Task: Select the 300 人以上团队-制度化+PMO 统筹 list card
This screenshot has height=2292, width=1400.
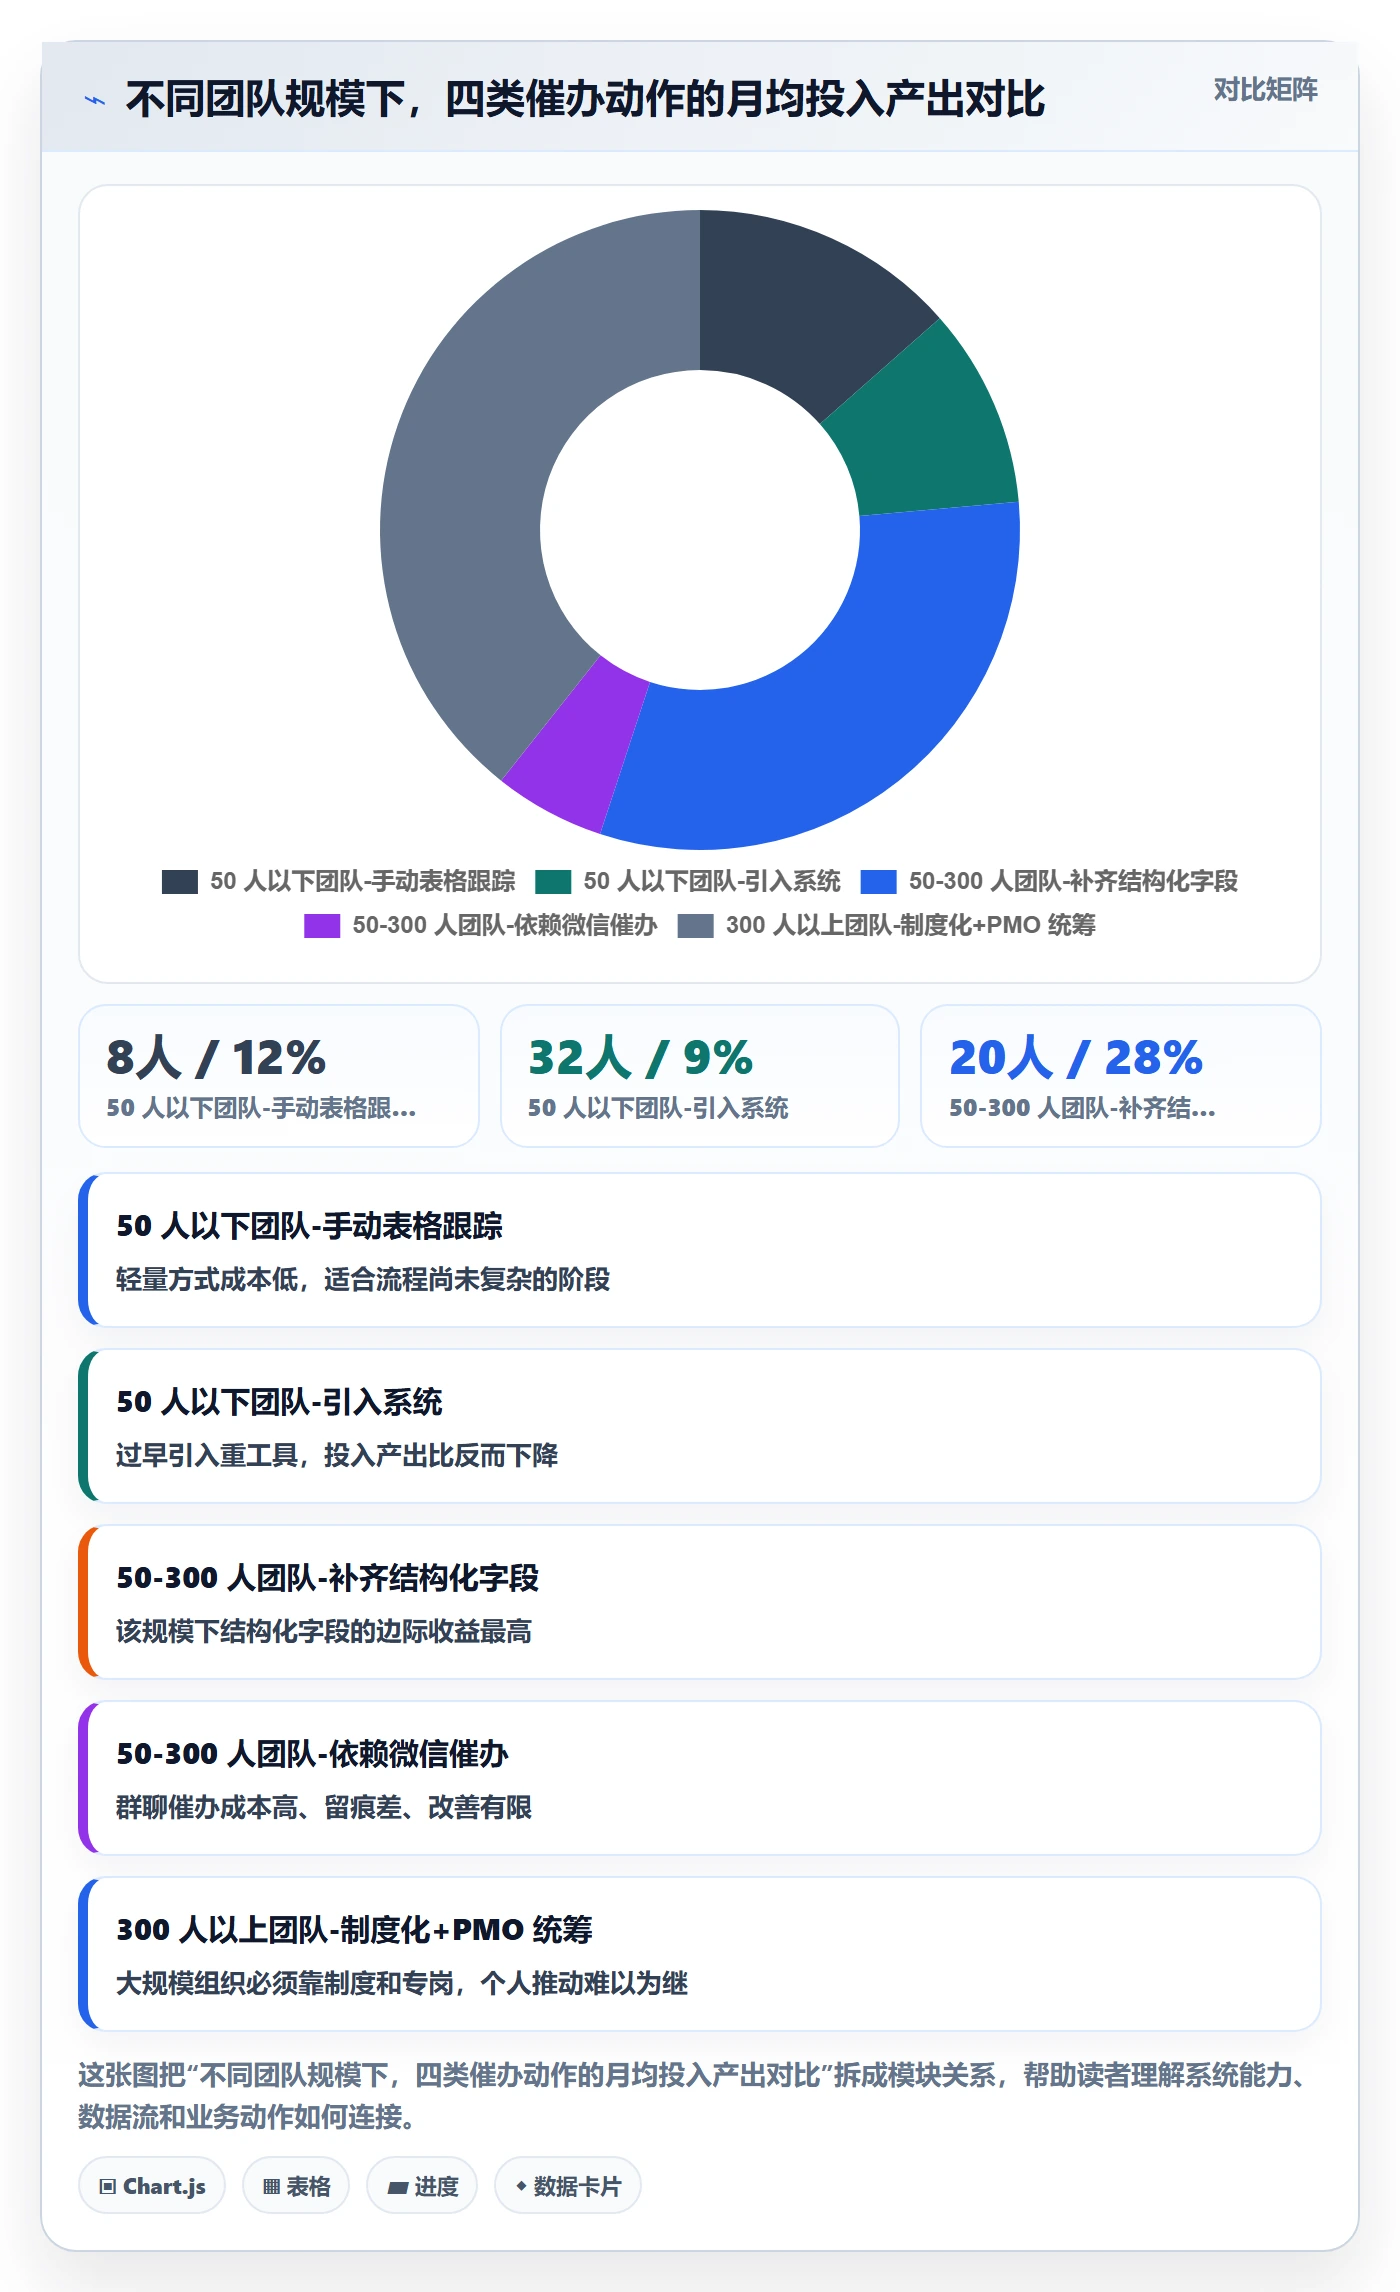Action: (700, 1954)
